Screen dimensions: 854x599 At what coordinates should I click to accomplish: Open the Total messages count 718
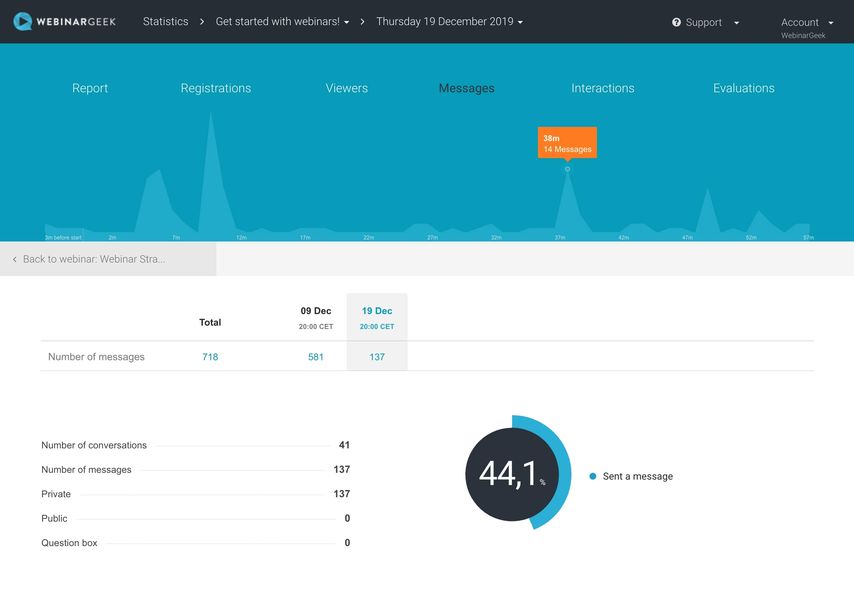[210, 356]
